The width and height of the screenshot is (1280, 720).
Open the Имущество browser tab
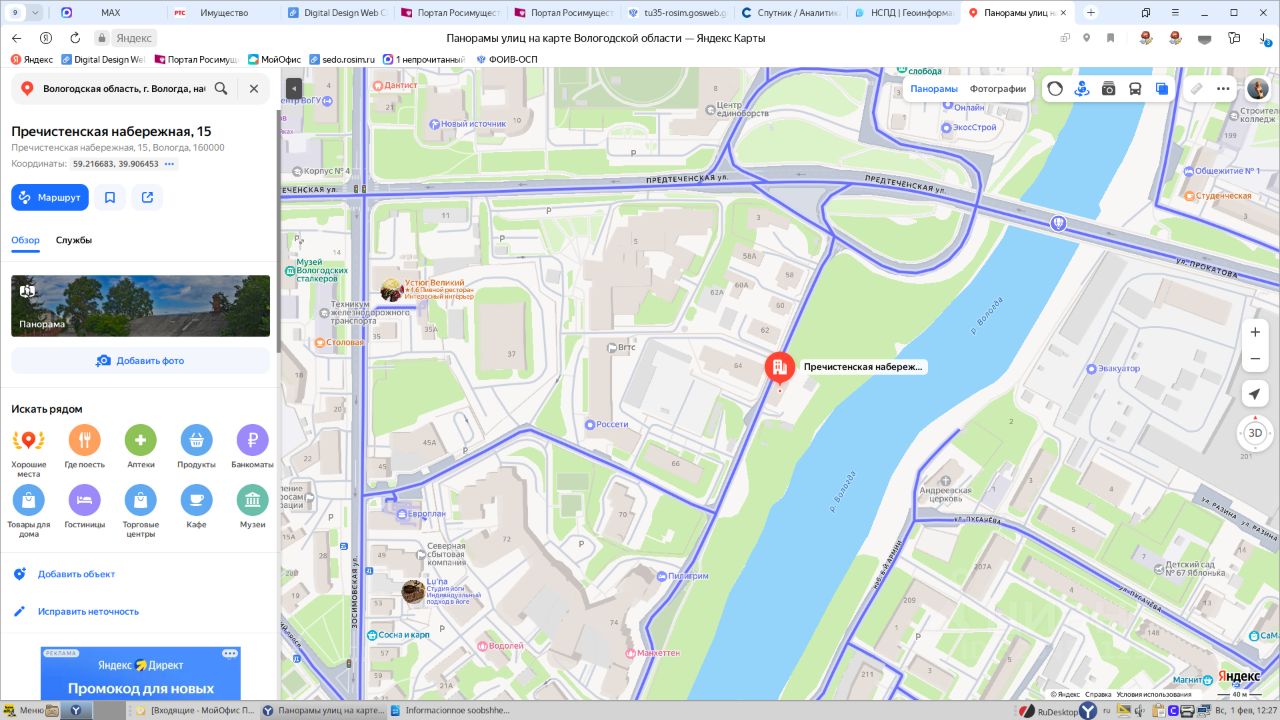(x=223, y=12)
